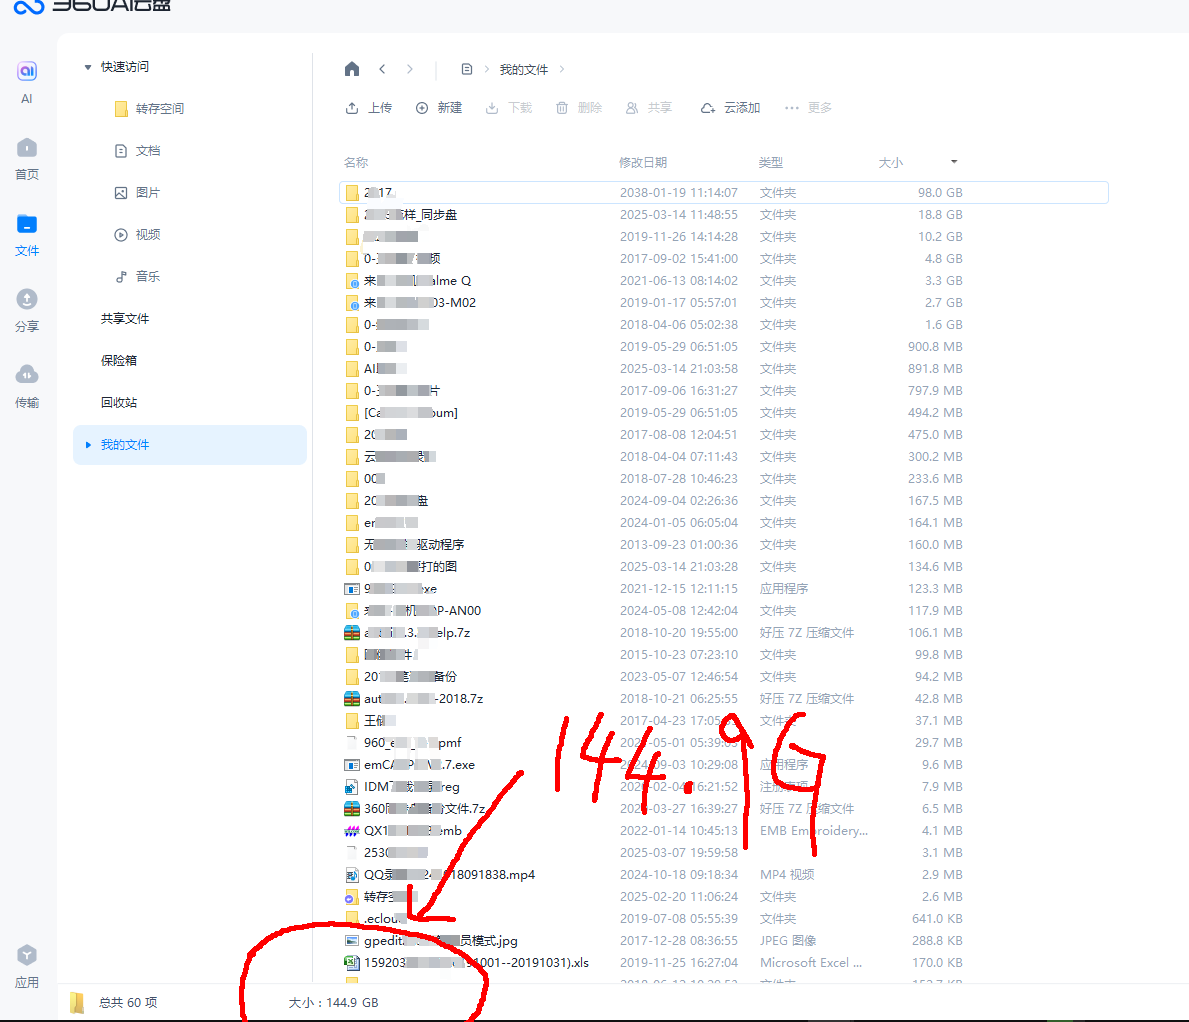
Task: Navigate back with the left arrow
Action: click(x=382, y=69)
